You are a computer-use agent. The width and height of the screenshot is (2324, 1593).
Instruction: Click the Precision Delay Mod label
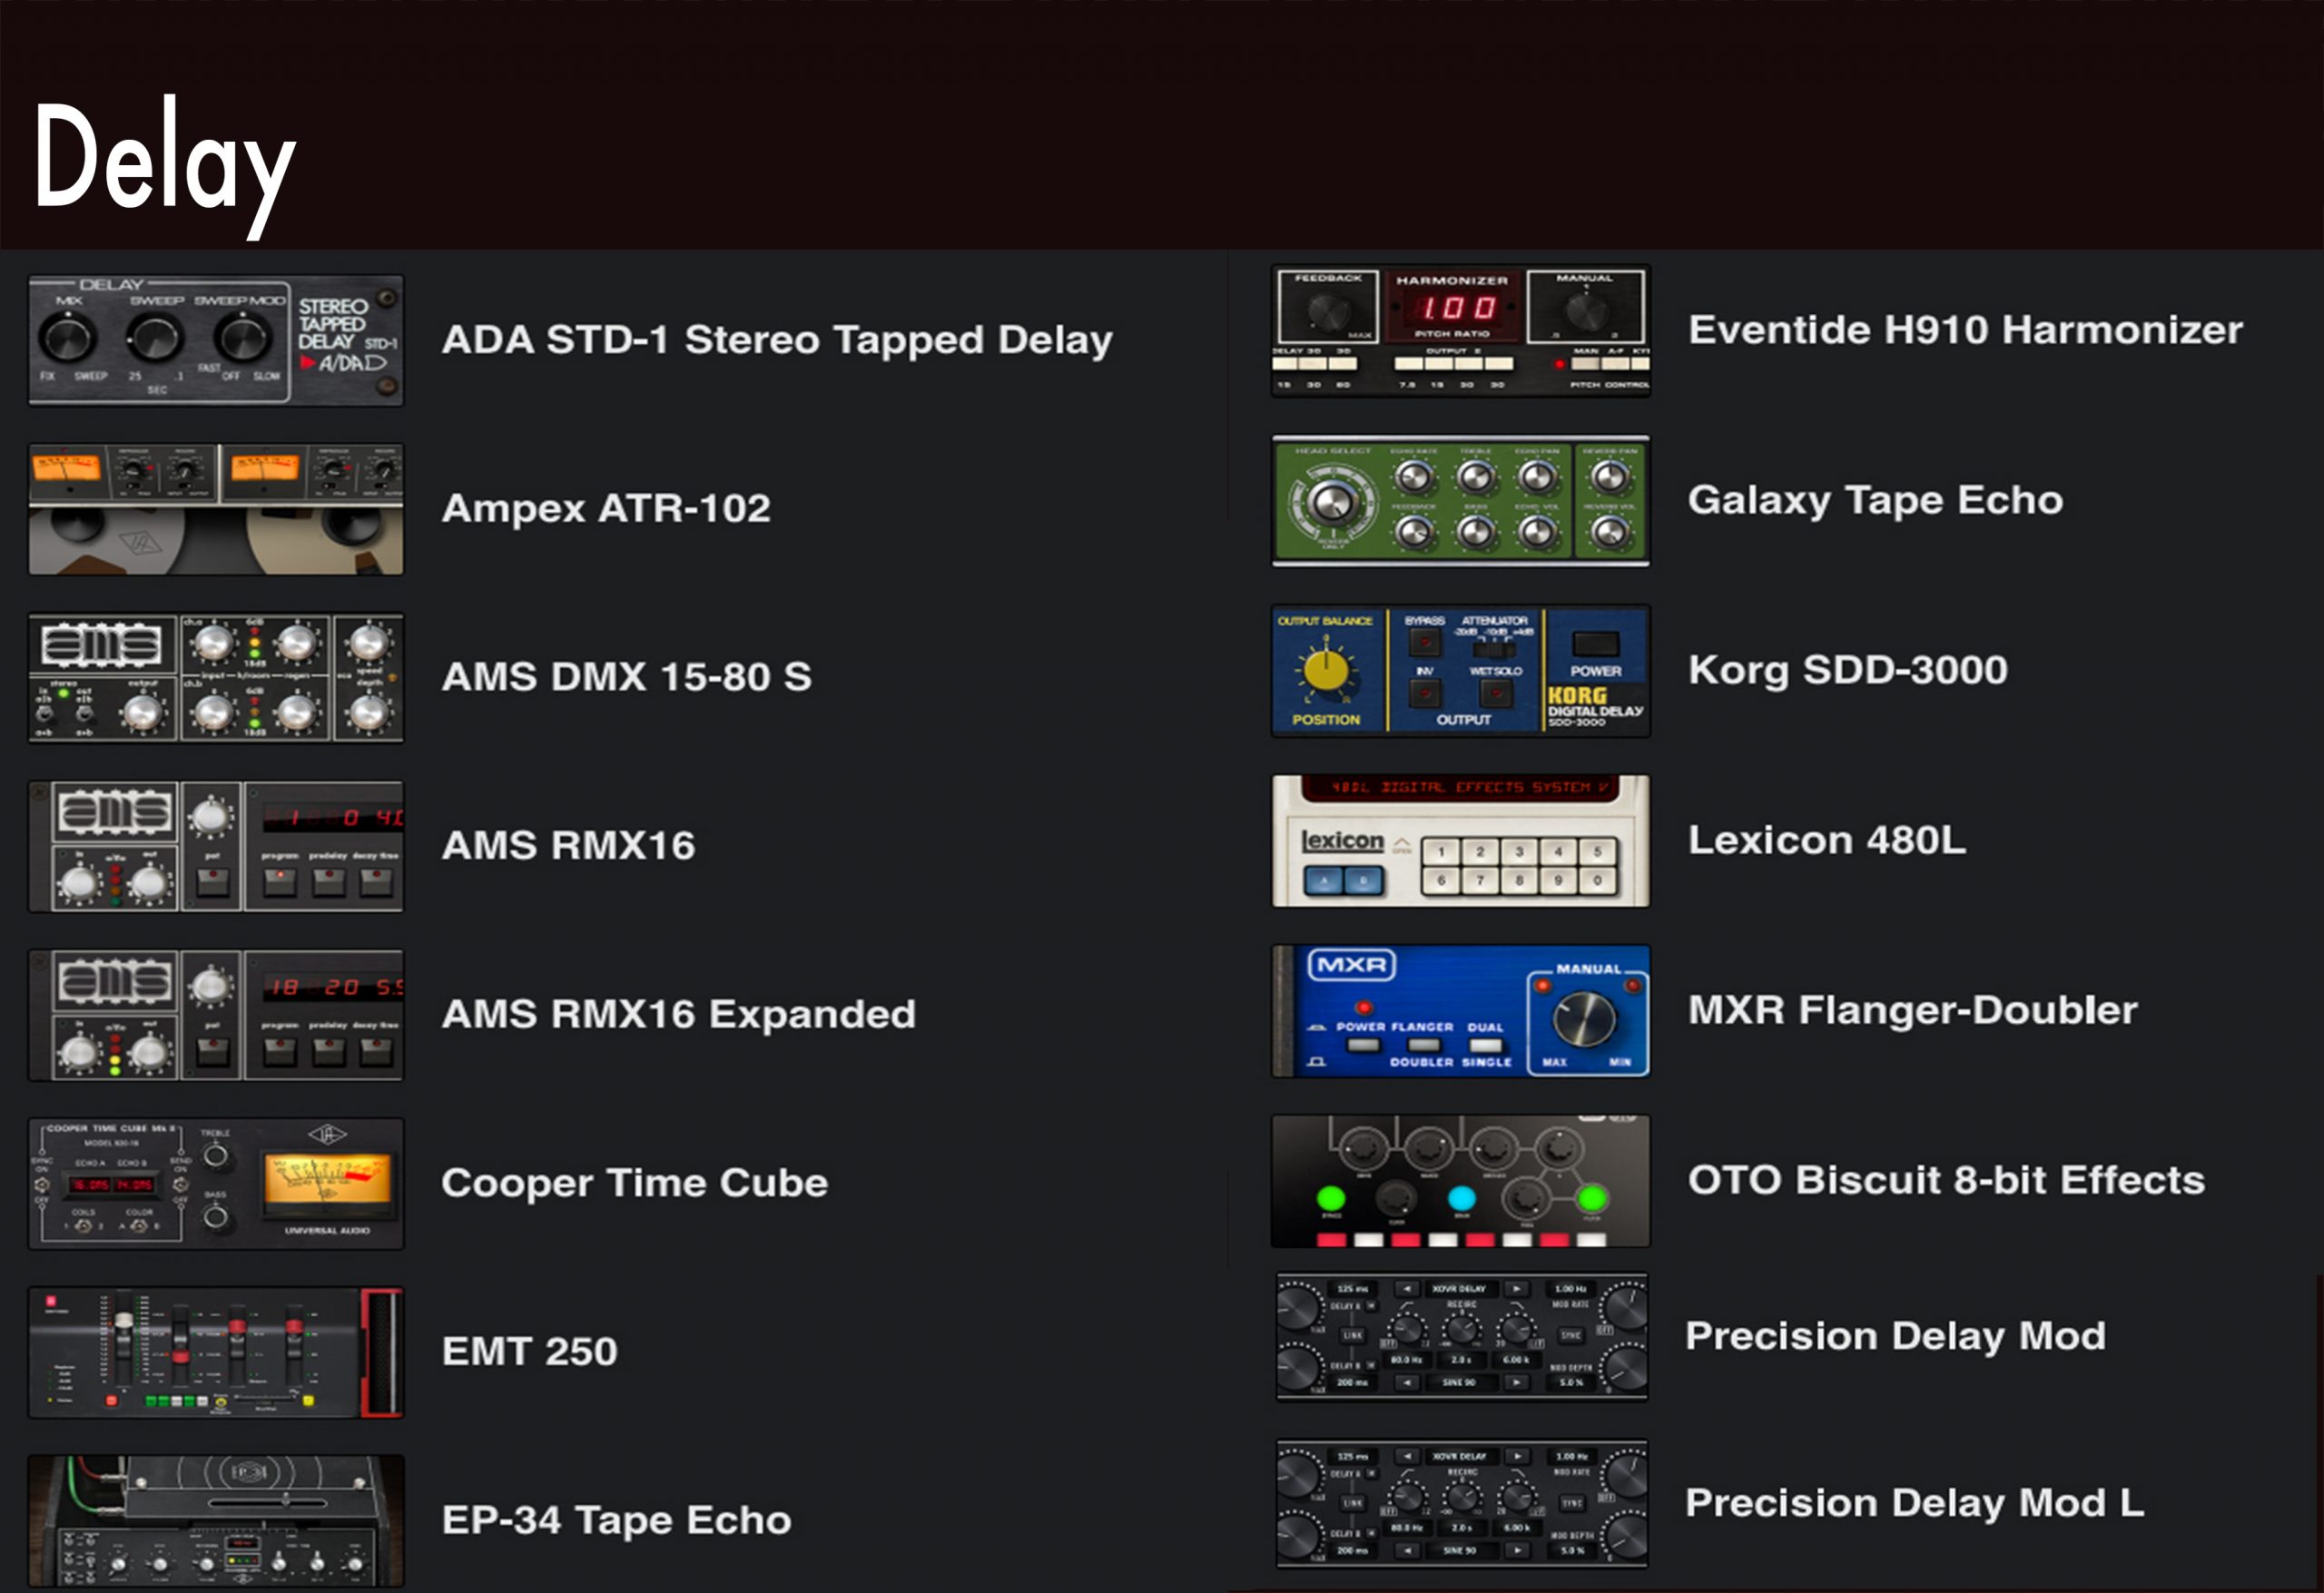tap(1895, 1336)
